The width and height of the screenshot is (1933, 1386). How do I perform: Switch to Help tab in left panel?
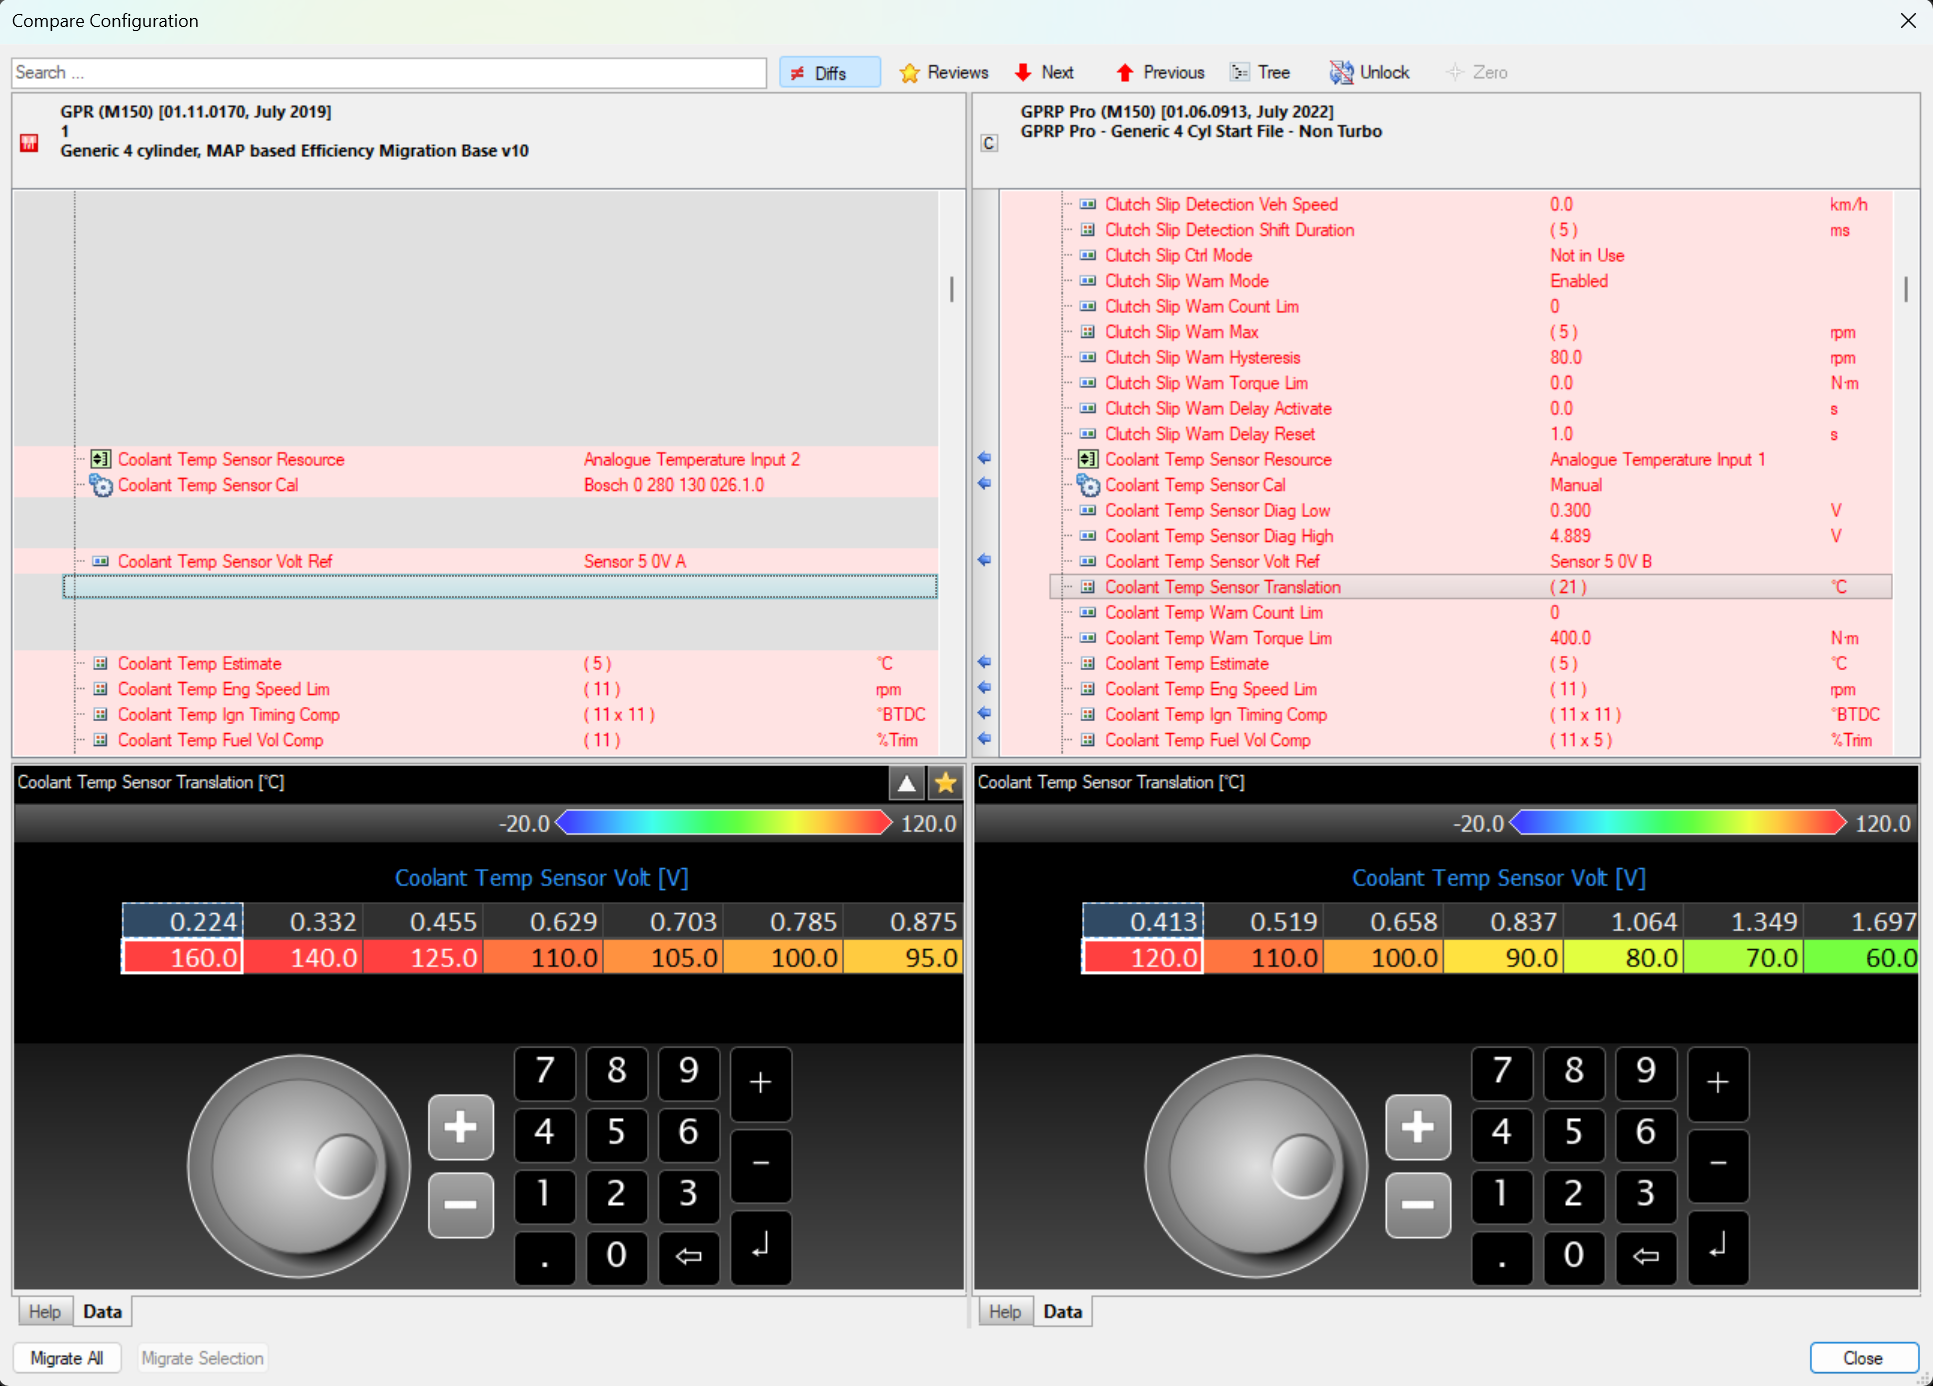[44, 1311]
